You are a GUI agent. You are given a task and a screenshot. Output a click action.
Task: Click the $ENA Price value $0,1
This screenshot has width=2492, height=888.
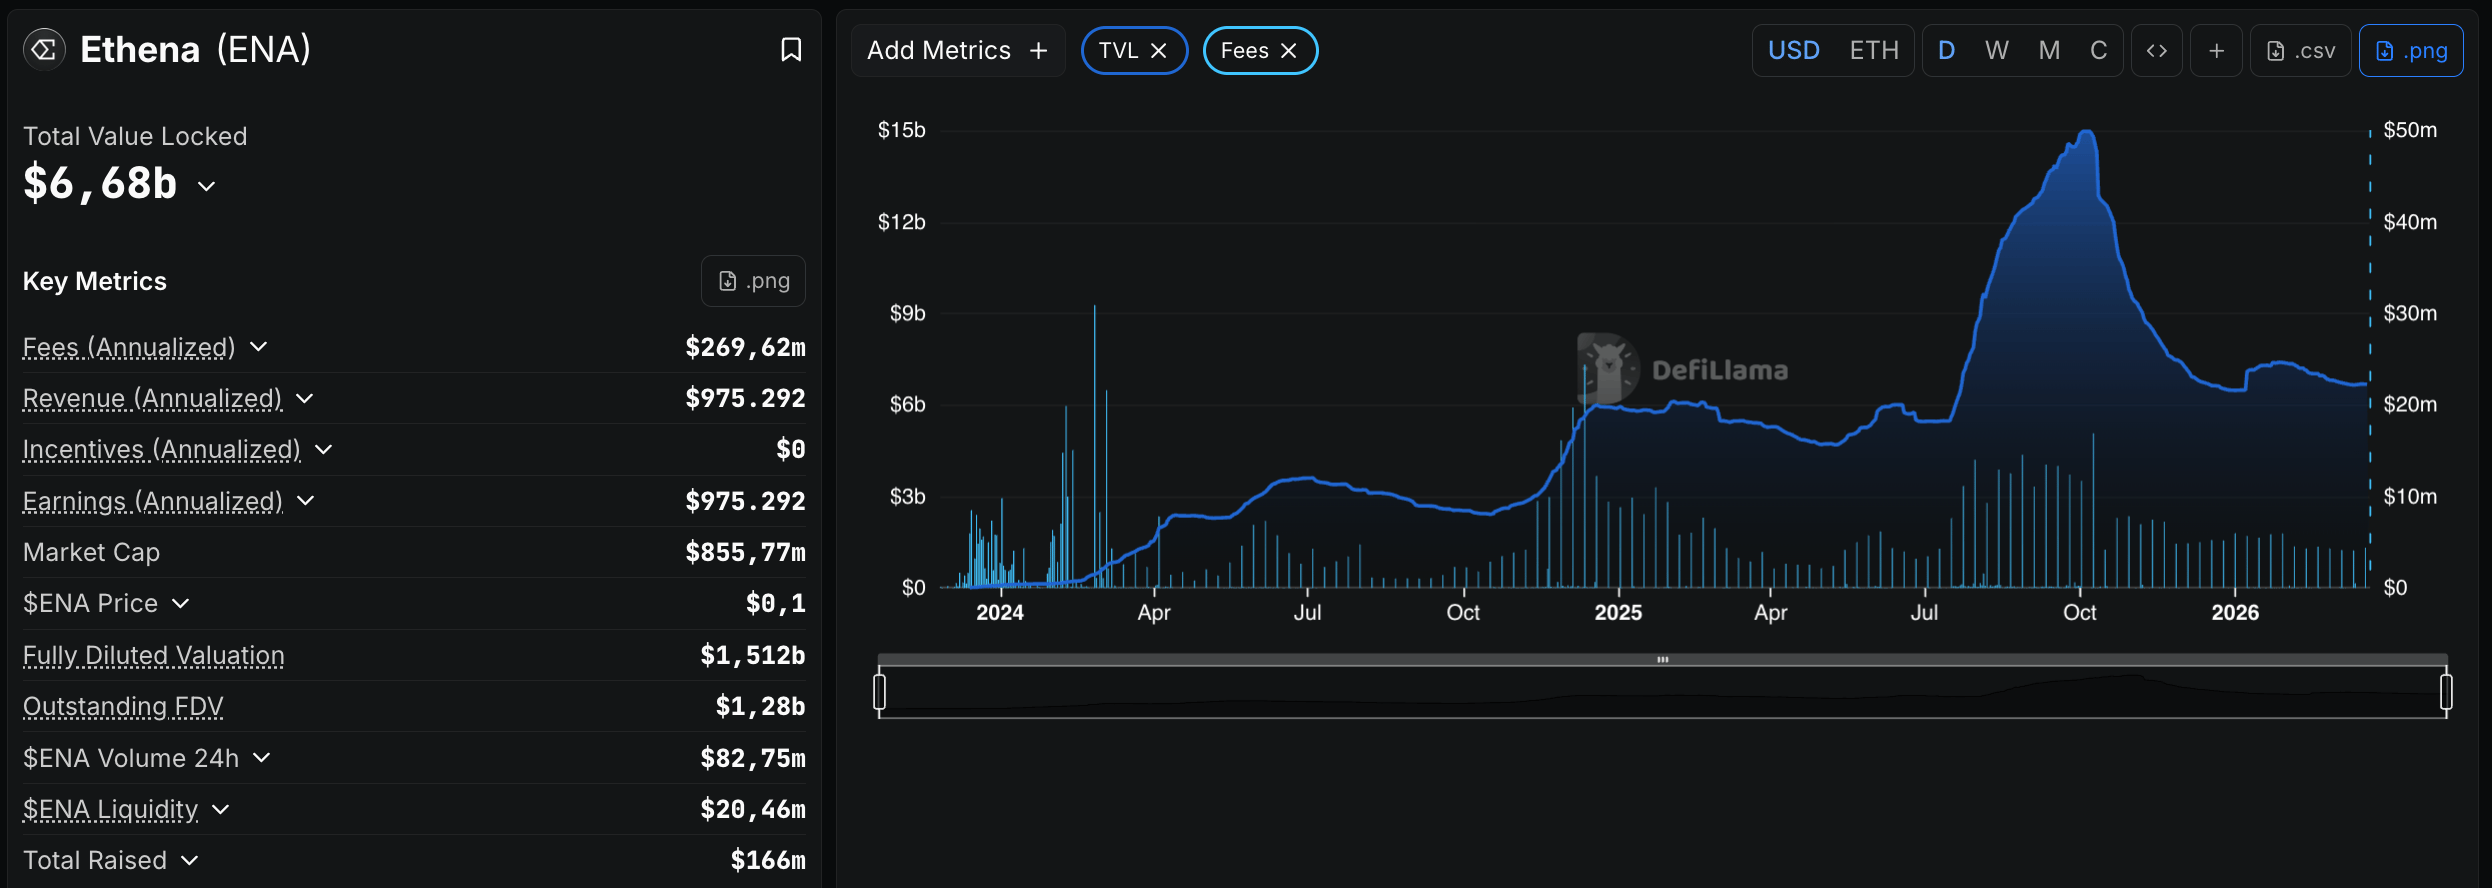click(x=776, y=603)
